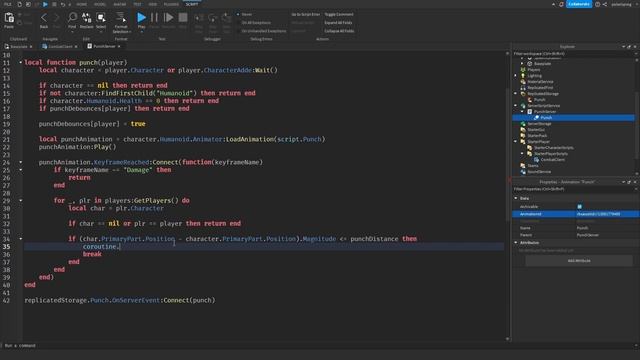This screenshot has width=640, height=360.
Task: Switch to the HOME ribbon tab
Action: pyautogui.click(x=82, y=4)
